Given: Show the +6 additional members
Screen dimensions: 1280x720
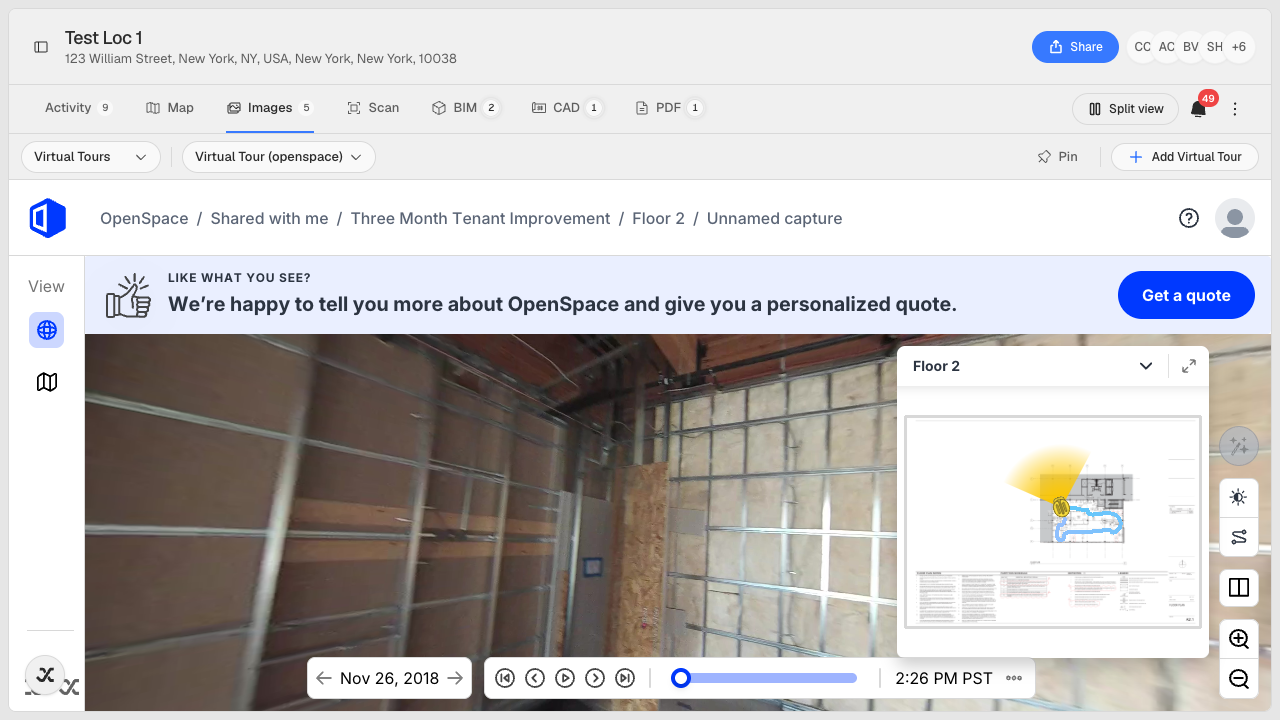Looking at the screenshot, I should [x=1239, y=47].
